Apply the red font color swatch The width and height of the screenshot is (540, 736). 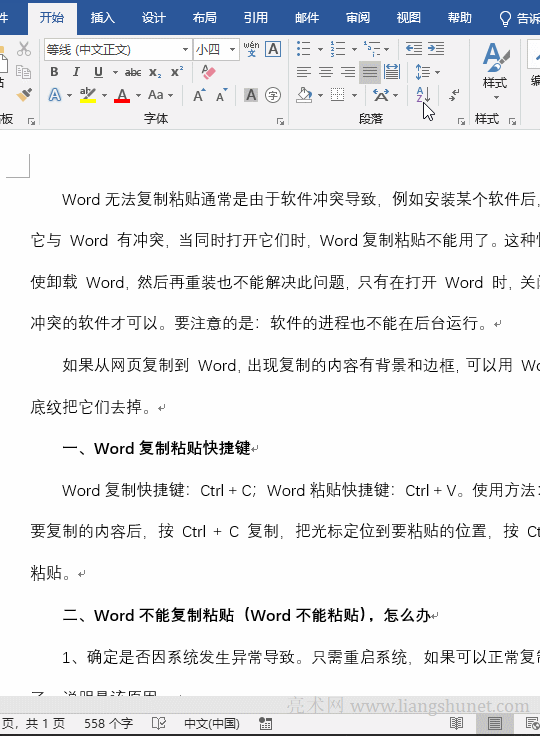pyautogui.click(x=122, y=95)
